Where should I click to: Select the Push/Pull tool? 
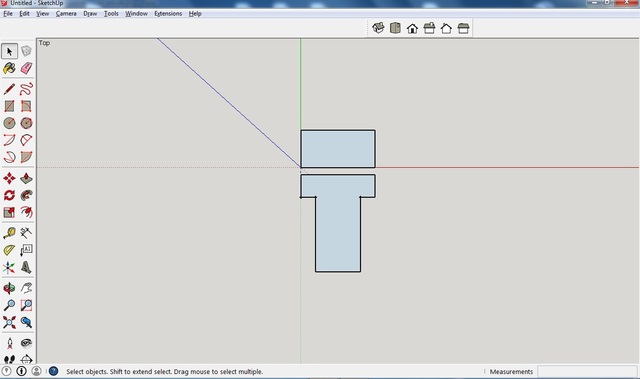click(x=26, y=178)
